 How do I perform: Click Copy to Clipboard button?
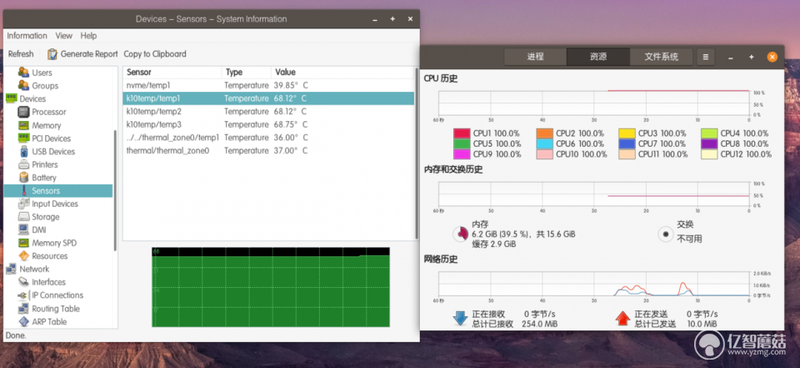coord(155,54)
